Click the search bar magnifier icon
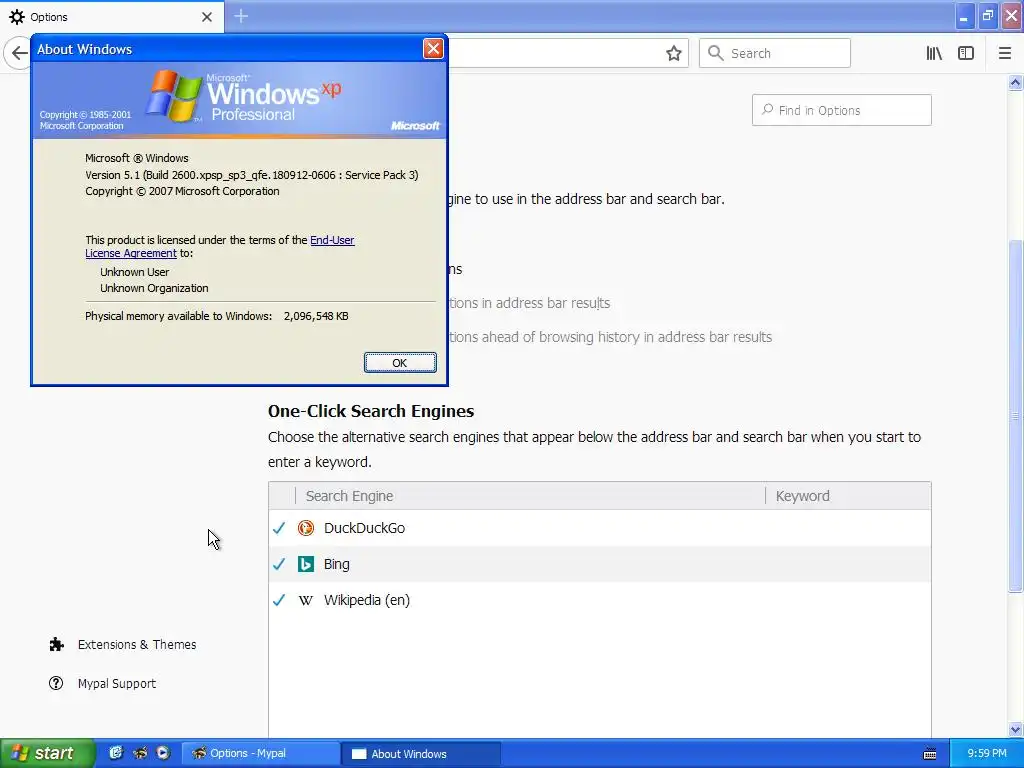This screenshot has width=1024, height=768. click(x=716, y=53)
